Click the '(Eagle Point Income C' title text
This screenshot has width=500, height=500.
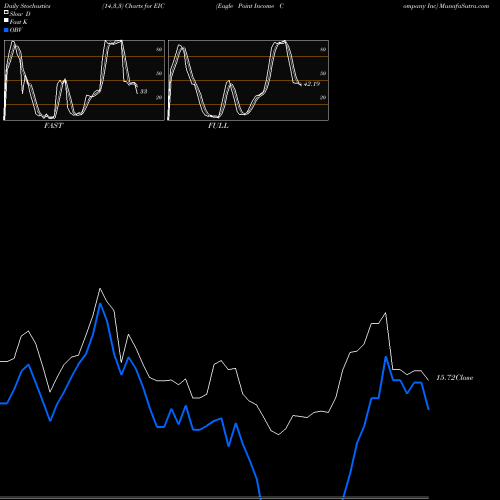tap(250, 6)
